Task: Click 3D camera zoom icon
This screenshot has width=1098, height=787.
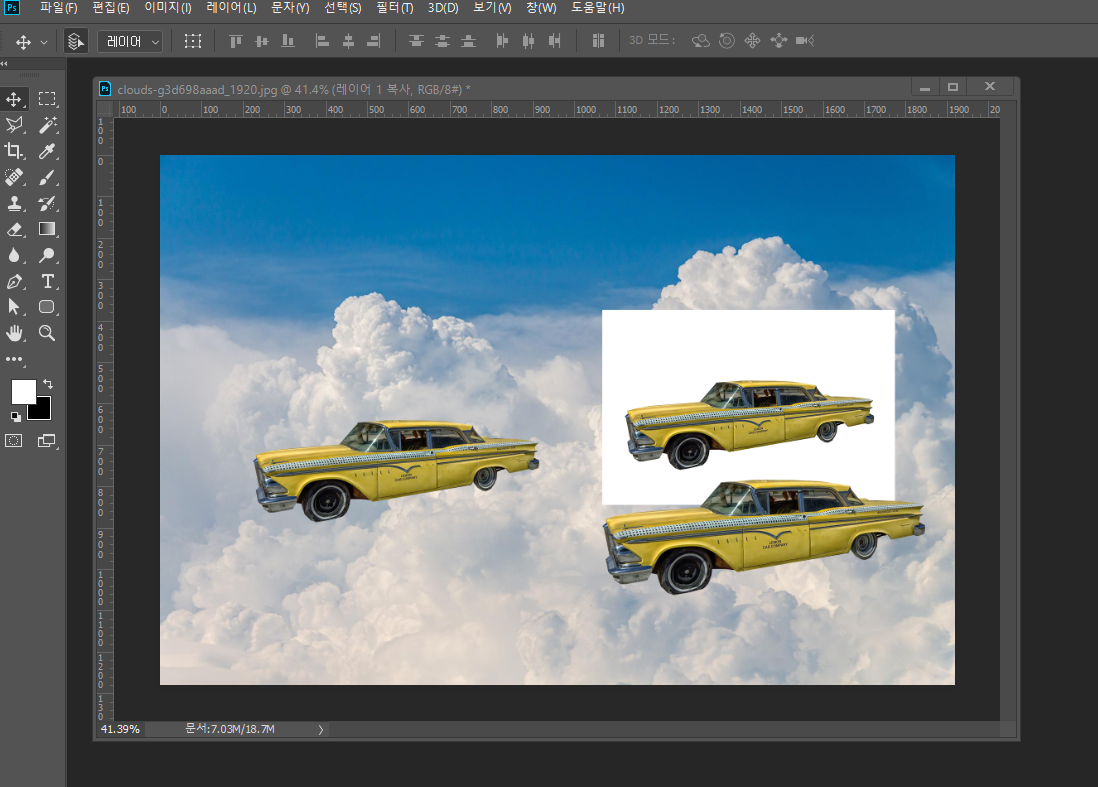Action: pyautogui.click(x=805, y=41)
